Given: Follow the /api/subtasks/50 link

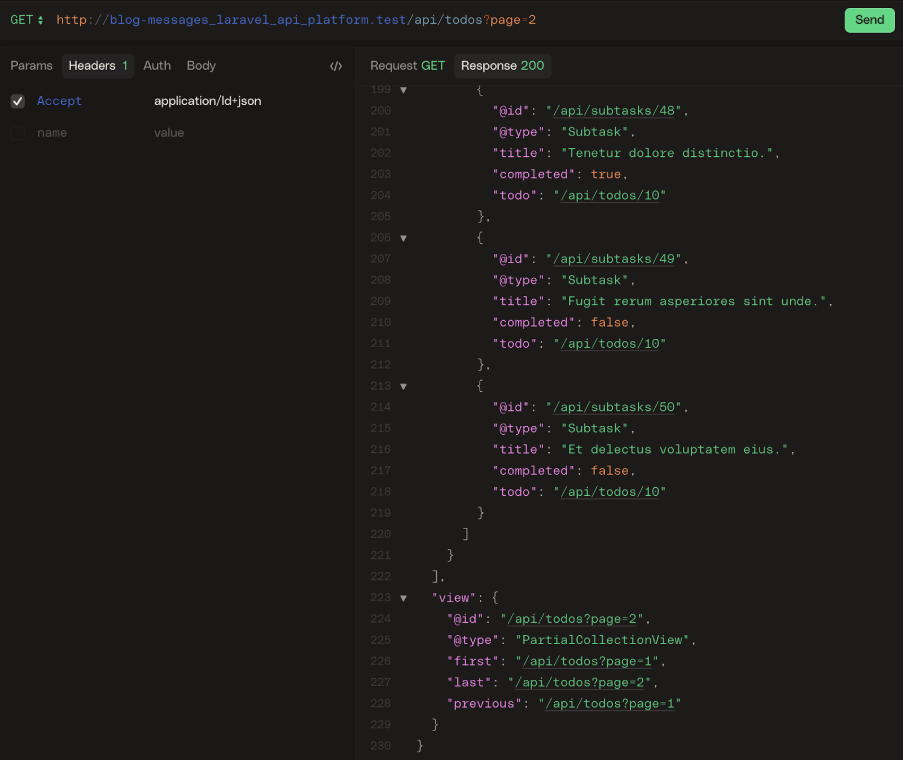Looking at the screenshot, I should 614,407.
